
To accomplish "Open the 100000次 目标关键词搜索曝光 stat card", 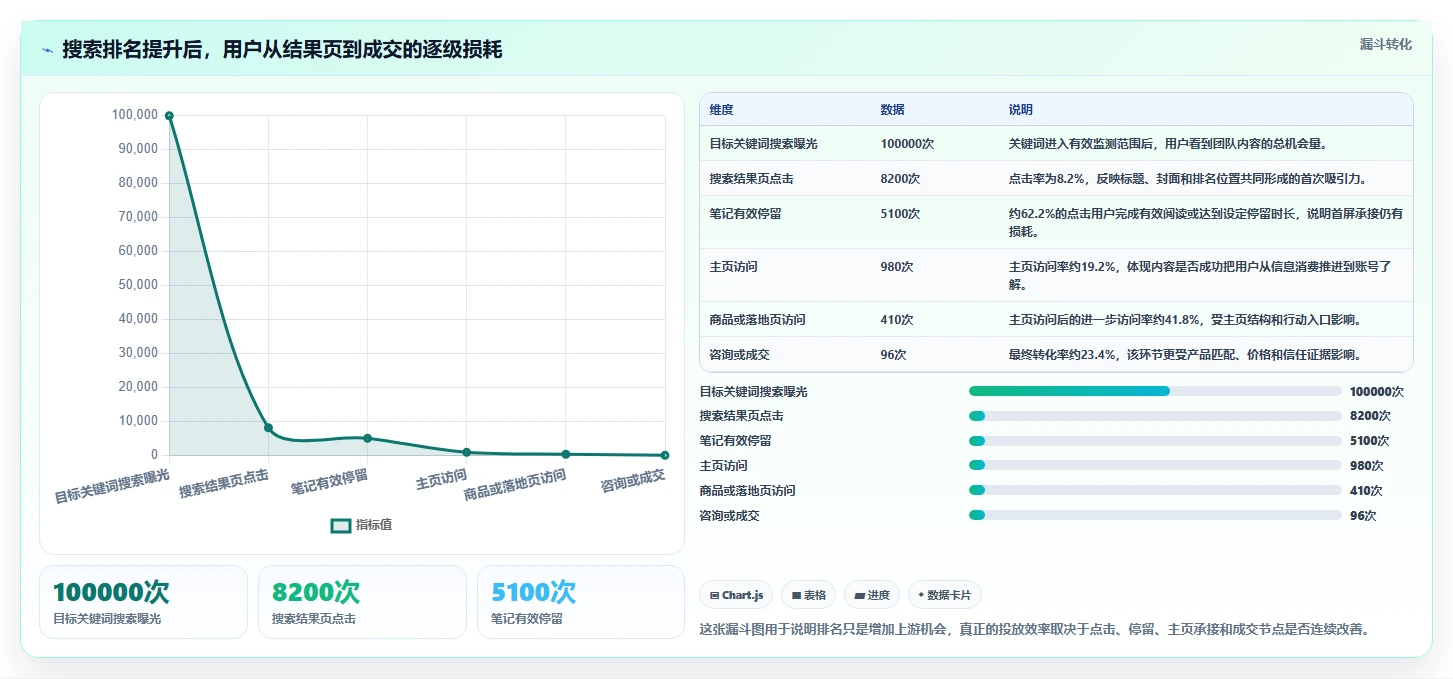I will point(143,602).
